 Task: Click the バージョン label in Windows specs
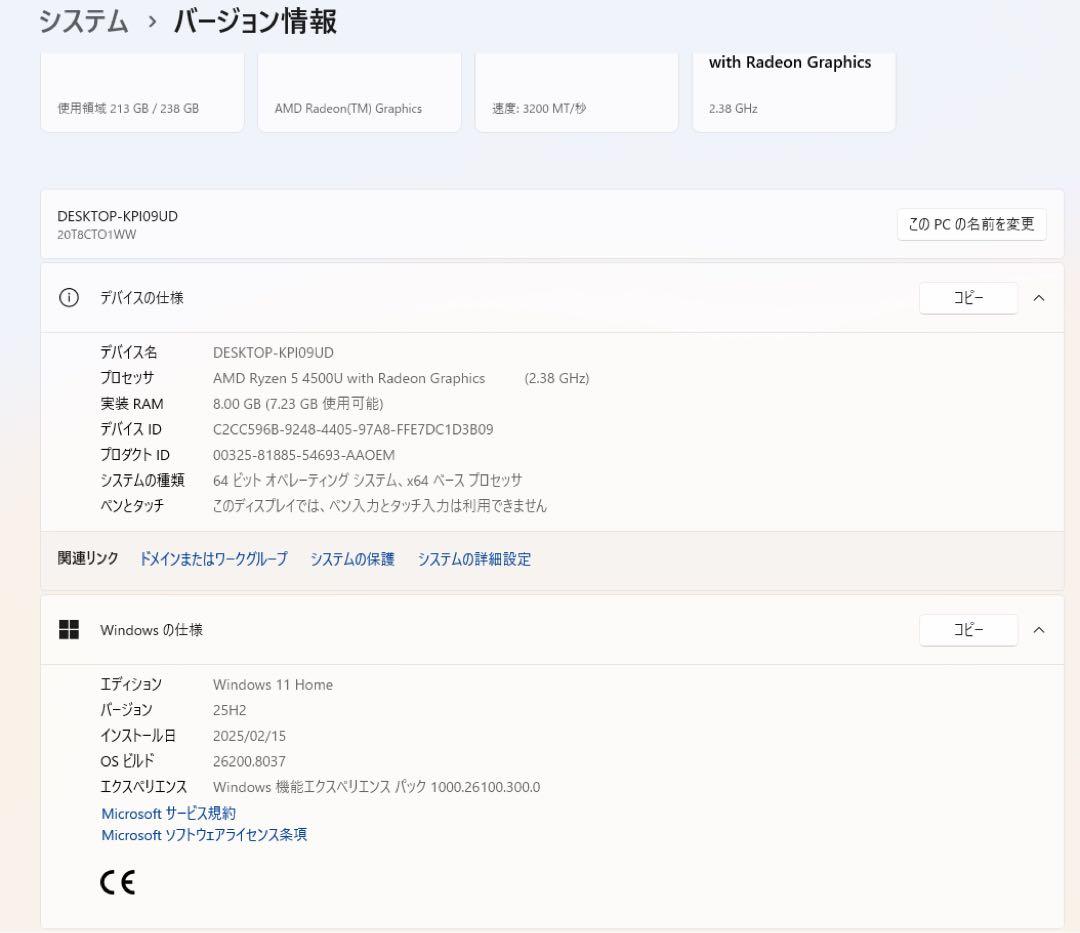coord(126,710)
